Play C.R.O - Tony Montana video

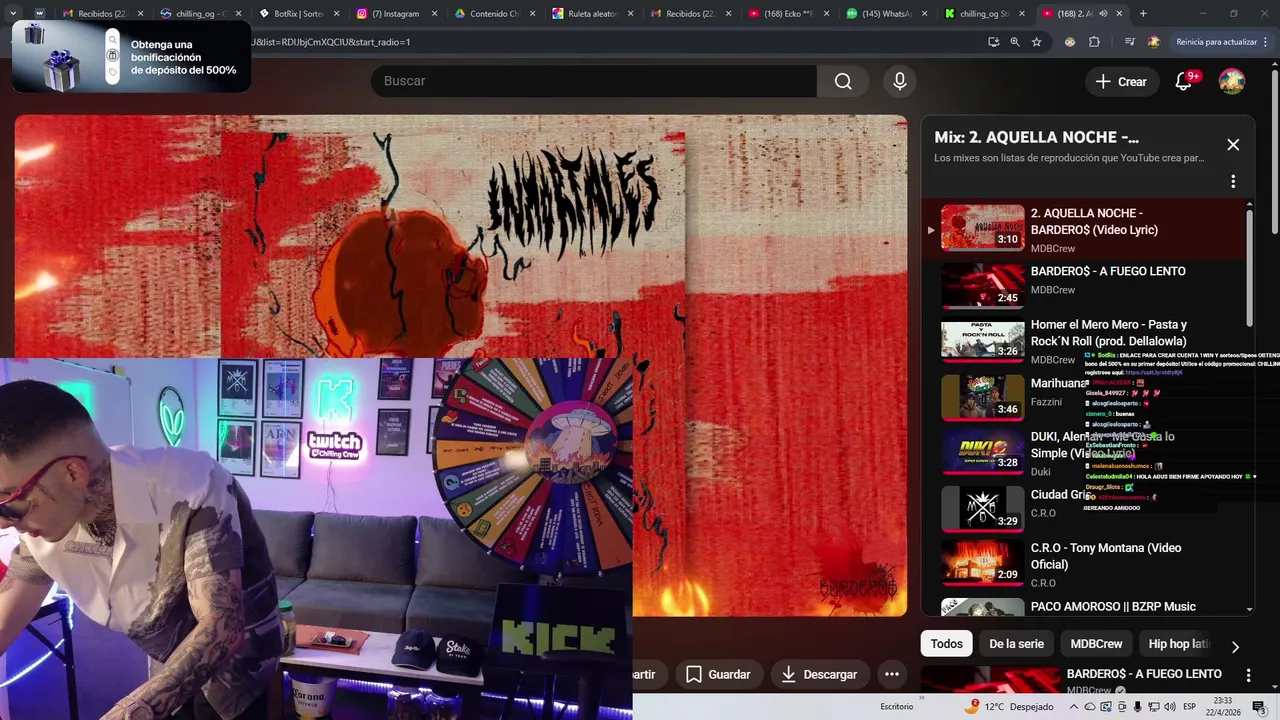[x=1085, y=564]
